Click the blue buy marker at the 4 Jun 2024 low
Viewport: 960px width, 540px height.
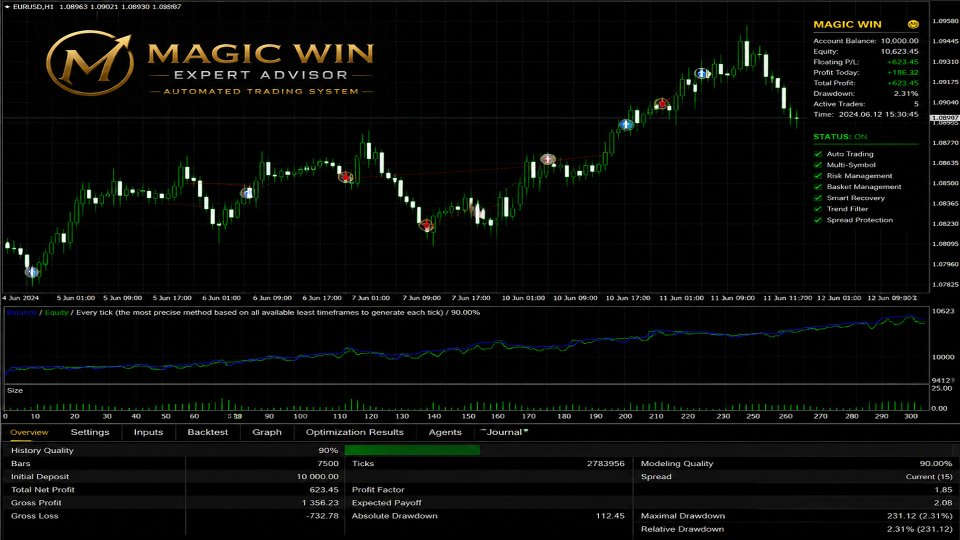32,272
